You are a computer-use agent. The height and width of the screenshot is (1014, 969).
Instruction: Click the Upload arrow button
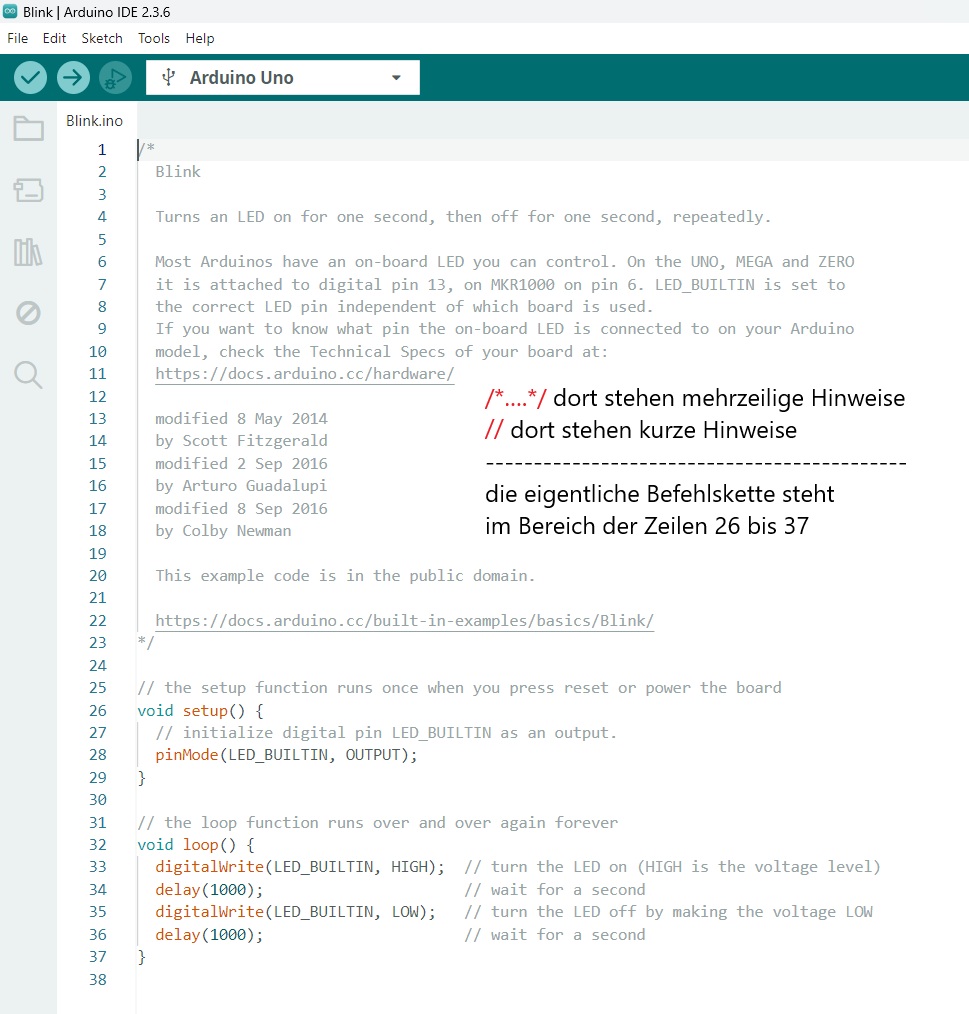click(73, 78)
